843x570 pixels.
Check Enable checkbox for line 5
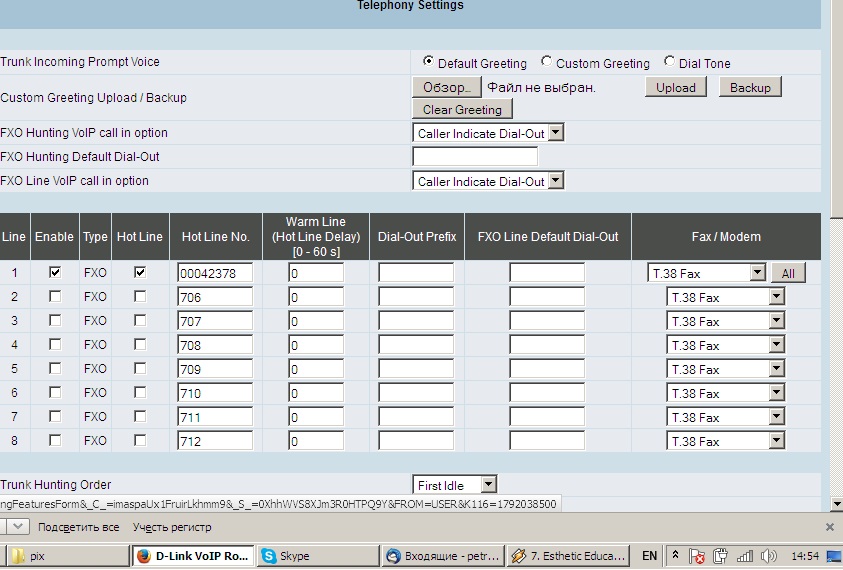point(55,368)
